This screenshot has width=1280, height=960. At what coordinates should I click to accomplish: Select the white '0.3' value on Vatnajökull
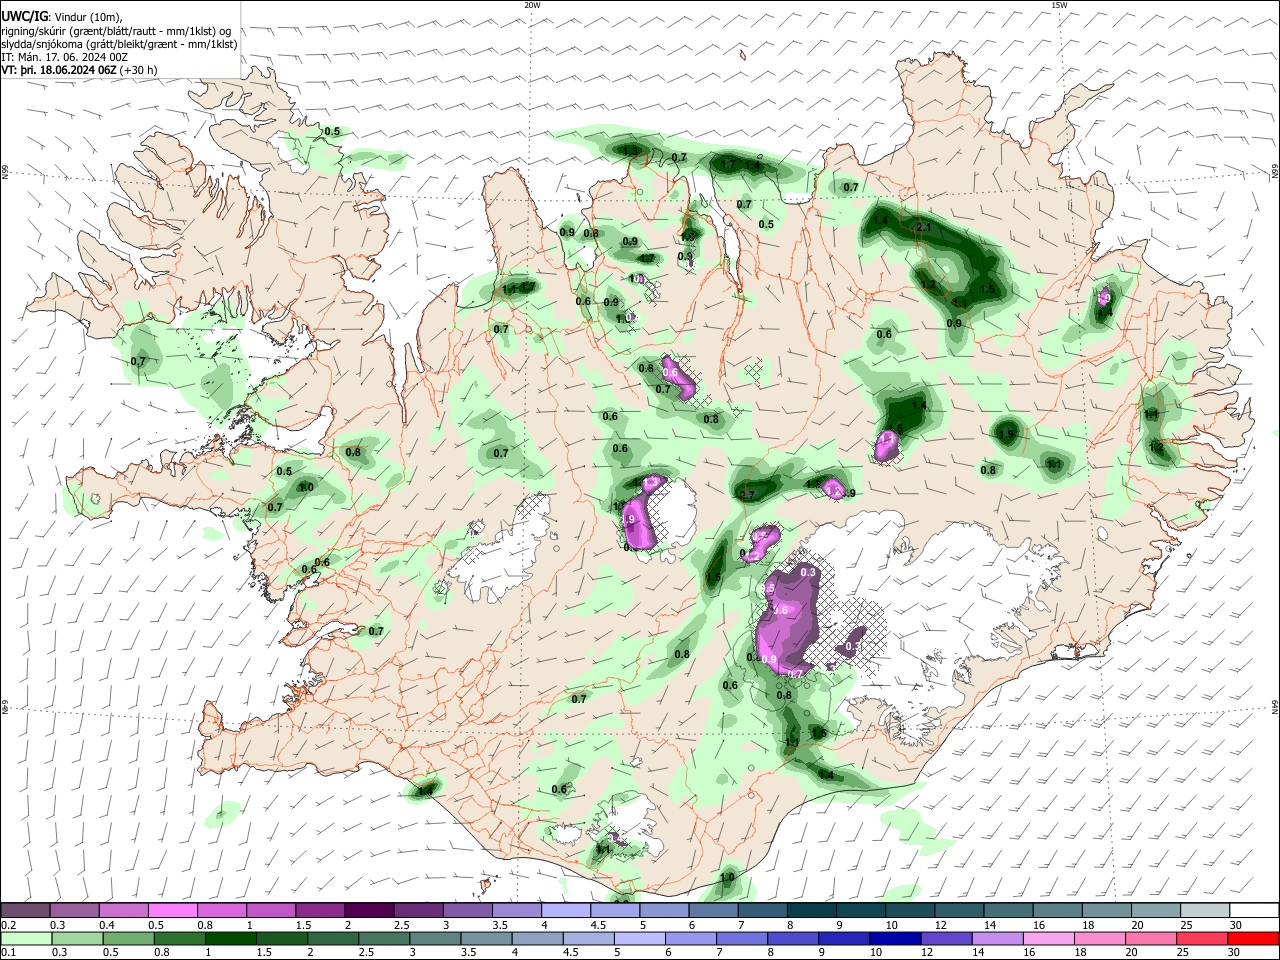click(x=809, y=572)
